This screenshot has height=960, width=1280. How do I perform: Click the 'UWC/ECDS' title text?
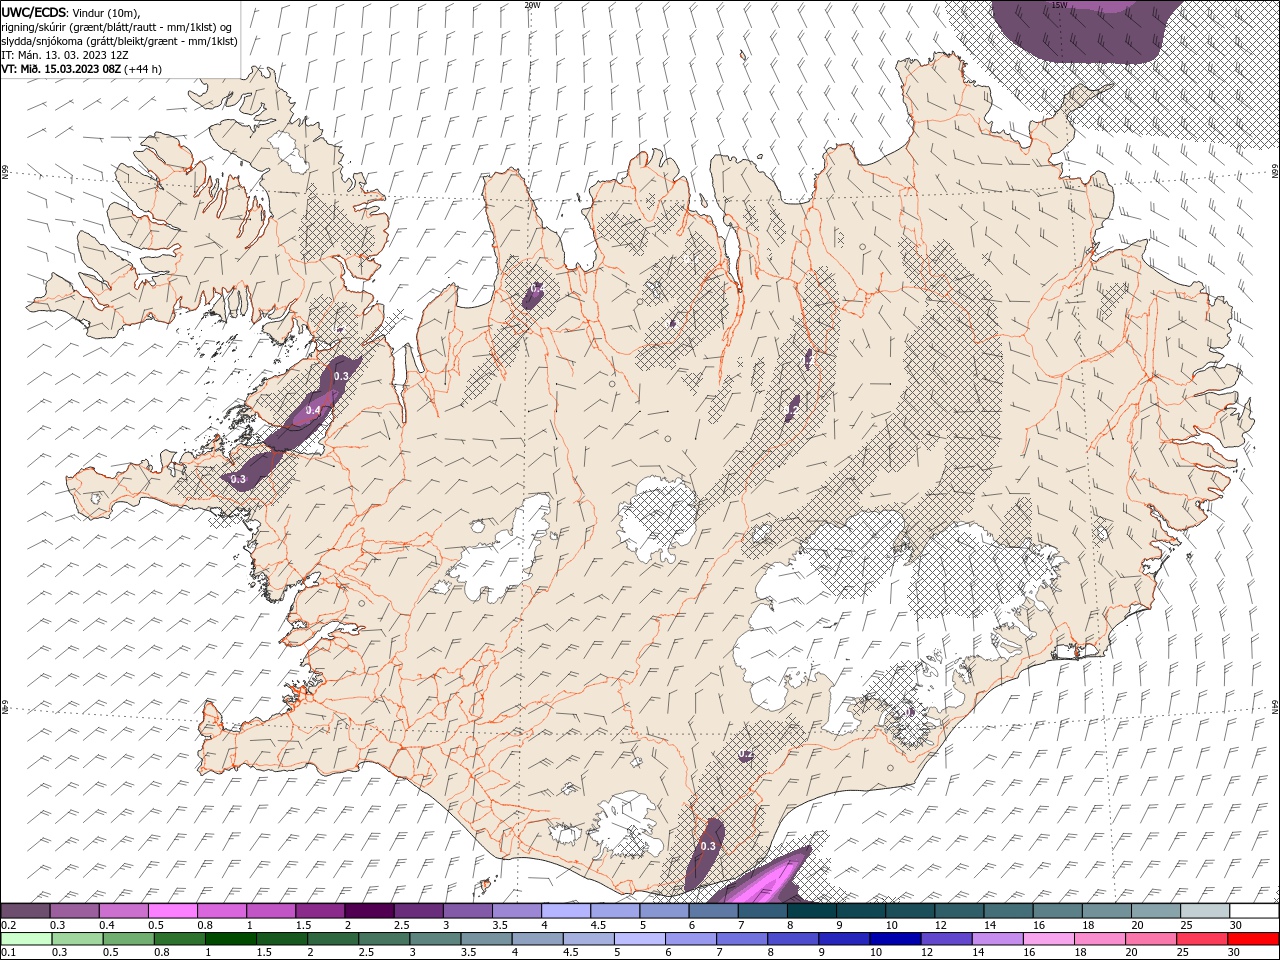pyautogui.click(x=34, y=12)
